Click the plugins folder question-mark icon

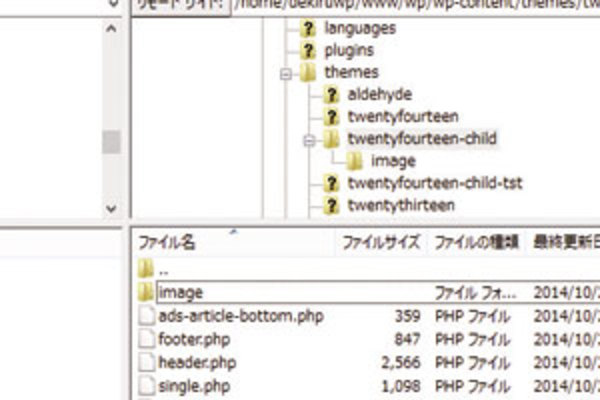click(x=308, y=51)
